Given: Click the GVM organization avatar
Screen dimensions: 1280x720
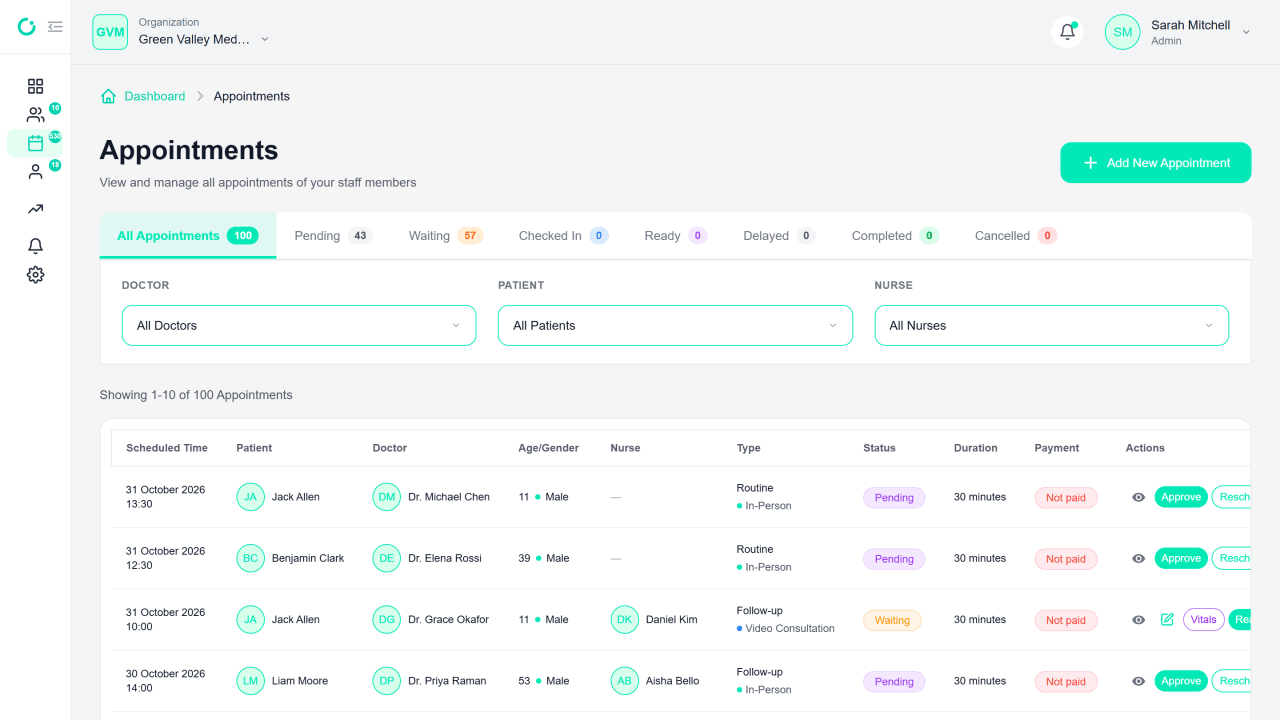Looking at the screenshot, I should click(110, 32).
